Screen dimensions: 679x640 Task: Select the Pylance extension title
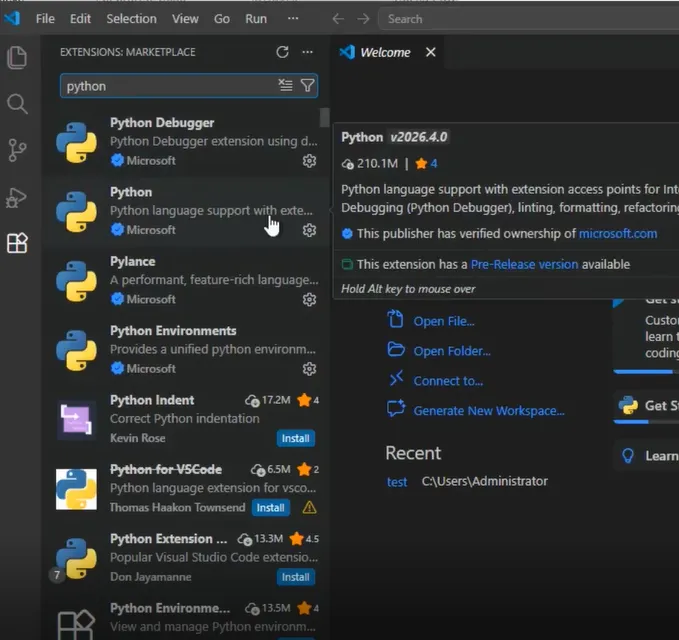point(133,262)
